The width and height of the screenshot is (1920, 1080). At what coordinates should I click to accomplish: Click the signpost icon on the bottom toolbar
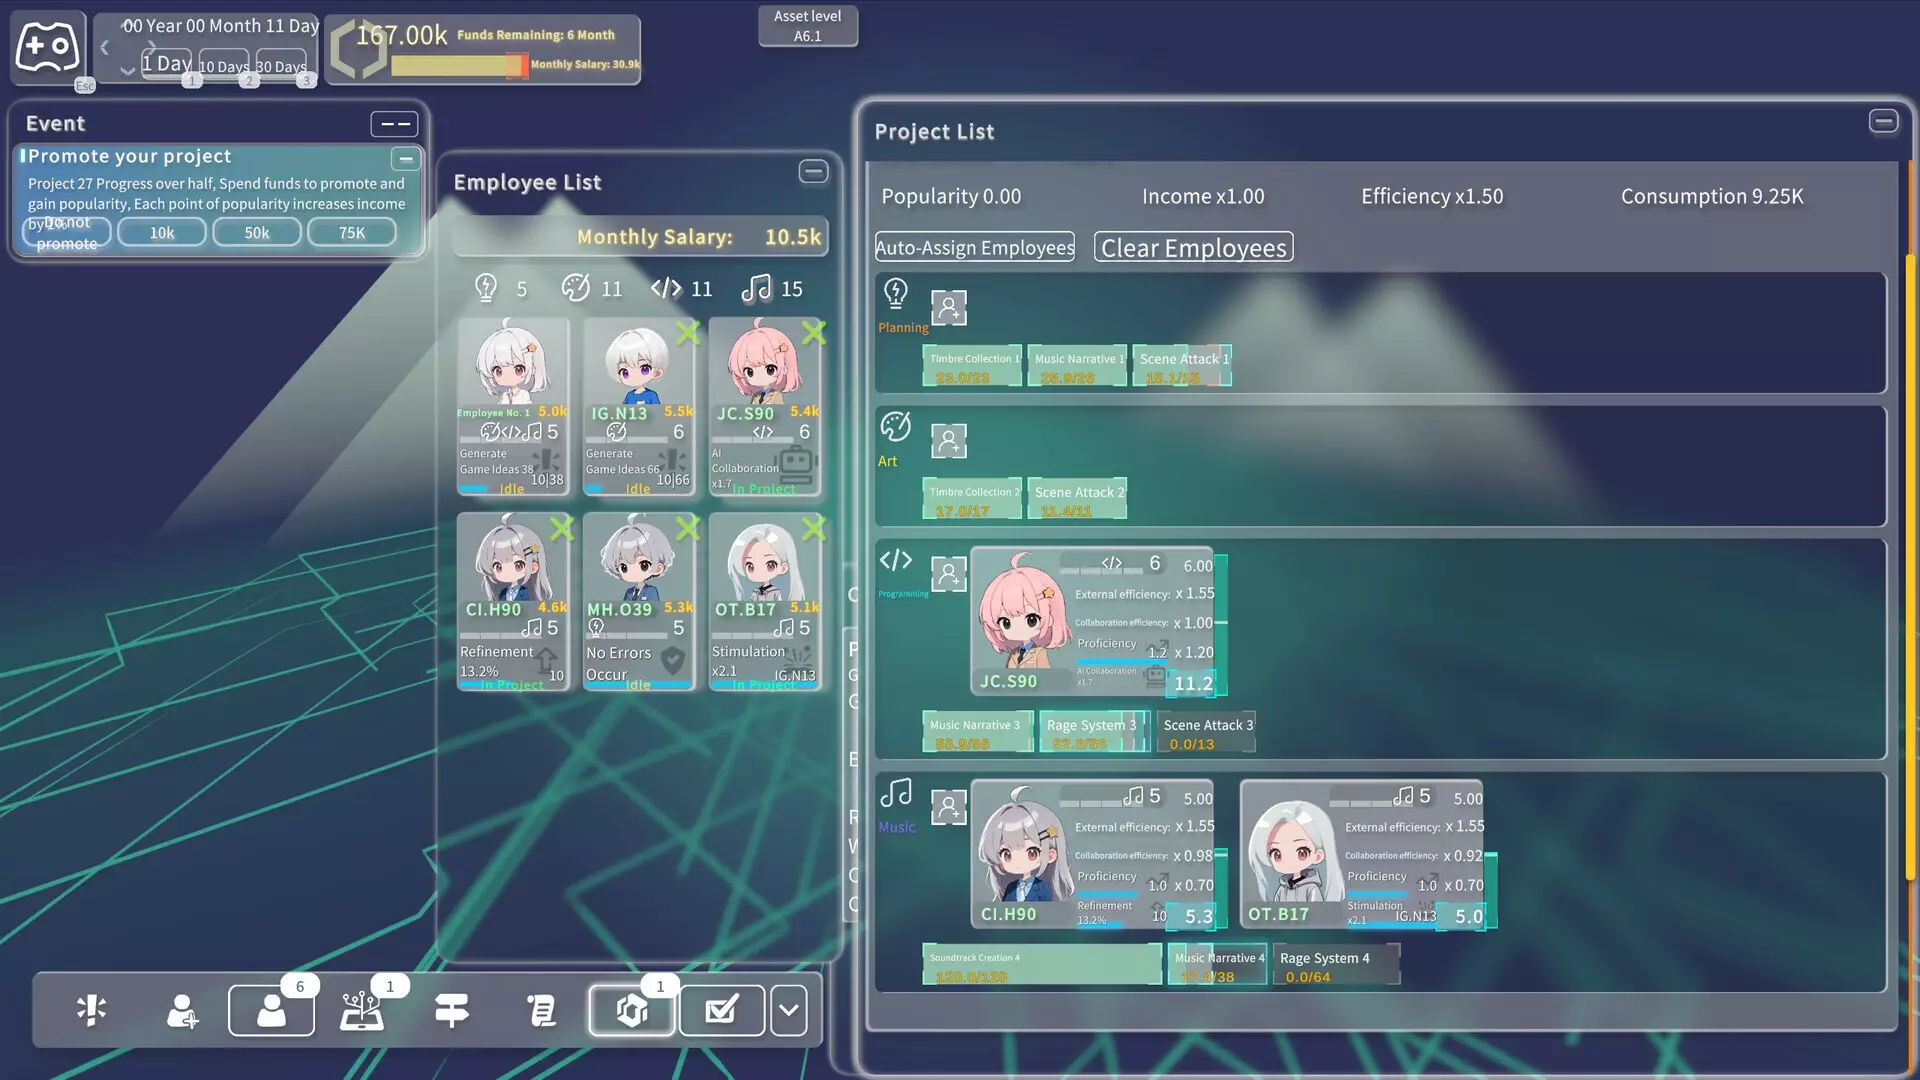click(451, 1010)
